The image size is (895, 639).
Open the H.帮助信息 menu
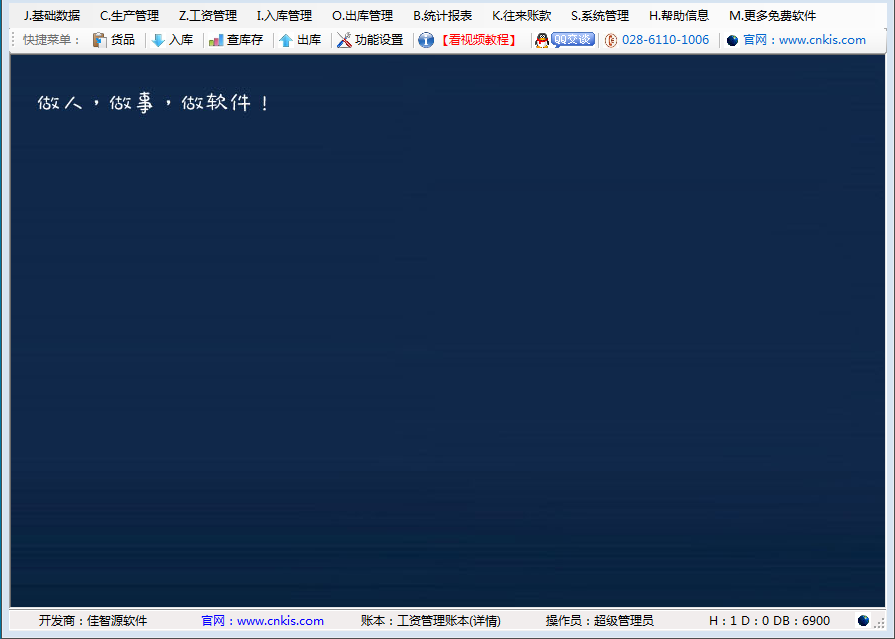(x=679, y=15)
